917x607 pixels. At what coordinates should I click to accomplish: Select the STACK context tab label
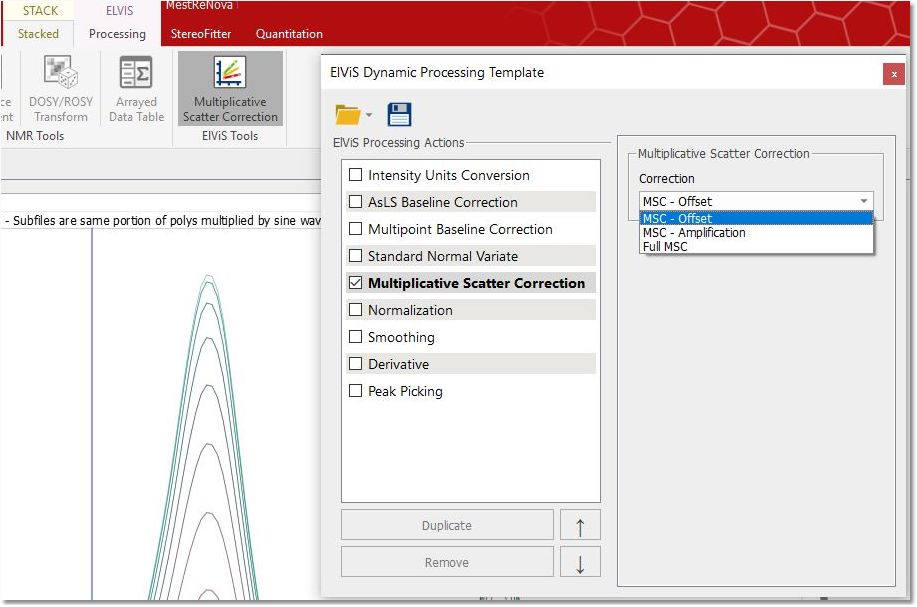click(40, 11)
